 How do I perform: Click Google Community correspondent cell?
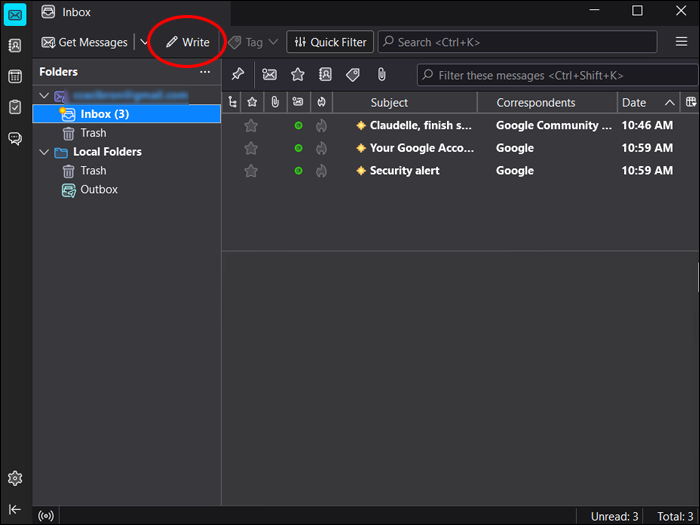coord(554,126)
